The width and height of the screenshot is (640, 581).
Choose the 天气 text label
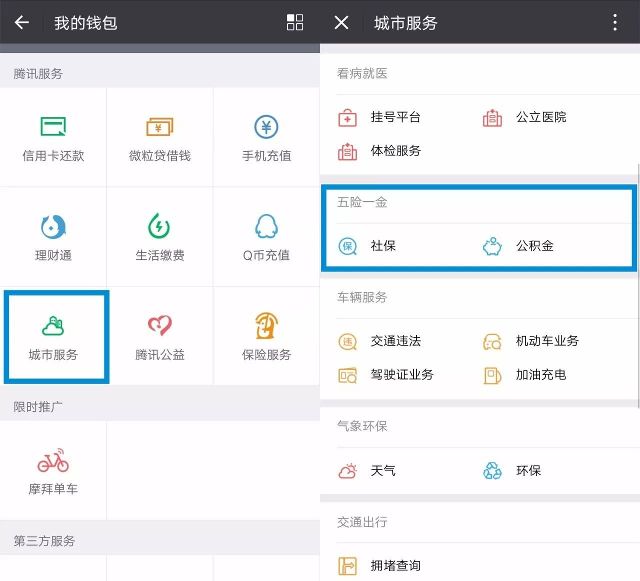(x=383, y=470)
